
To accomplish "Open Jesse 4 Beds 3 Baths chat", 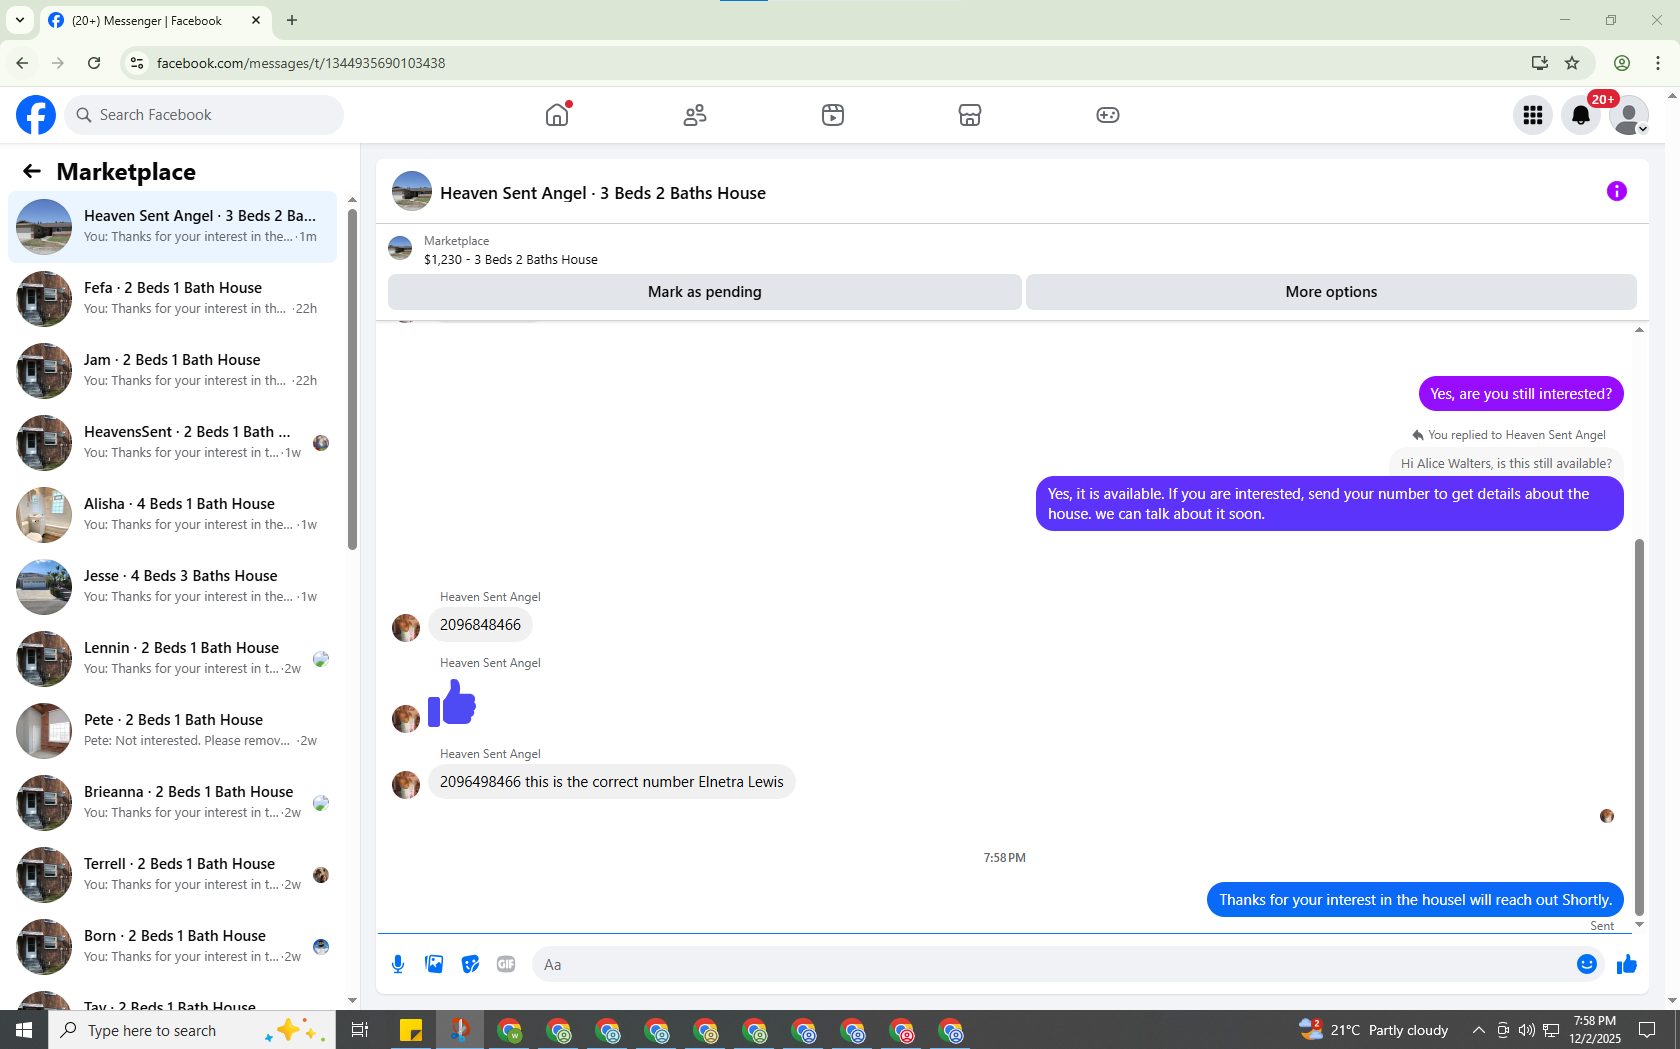I will pos(172,587).
